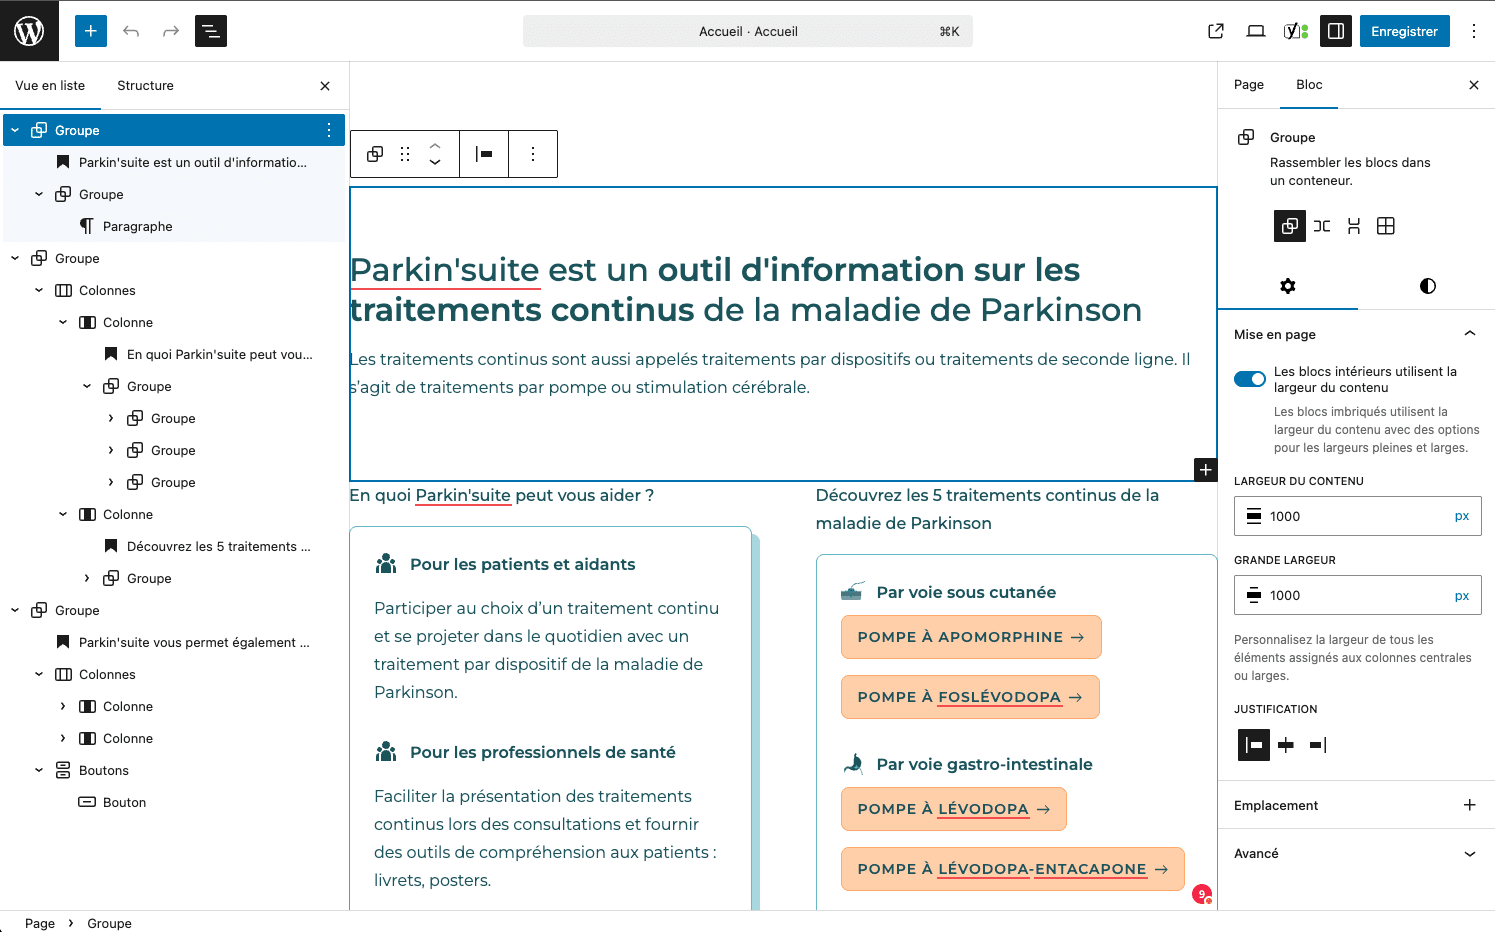This screenshot has width=1495, height=932.
Task: Click the undo arrow in top toolbar
Action: [131, 31]
